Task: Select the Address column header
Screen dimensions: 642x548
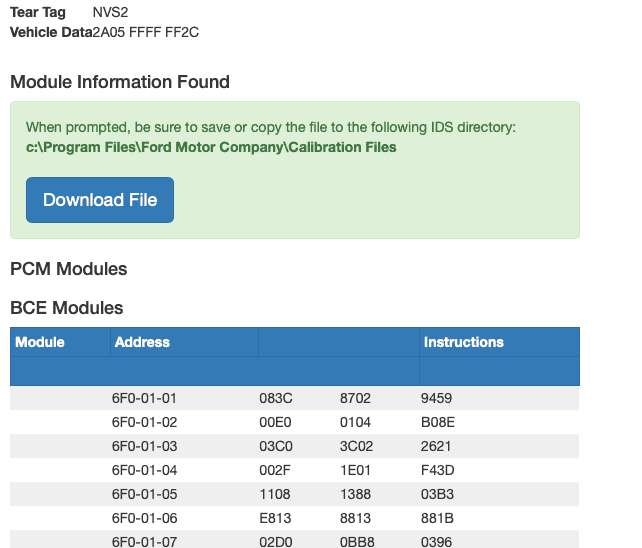Action: tap(142, 342)
